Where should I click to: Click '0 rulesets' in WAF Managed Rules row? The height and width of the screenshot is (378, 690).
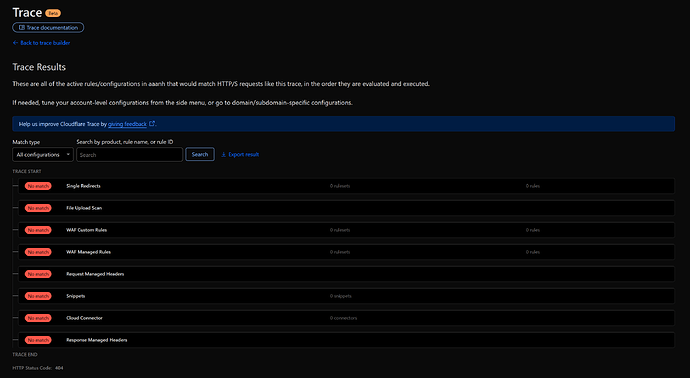(x=340, y=252)
